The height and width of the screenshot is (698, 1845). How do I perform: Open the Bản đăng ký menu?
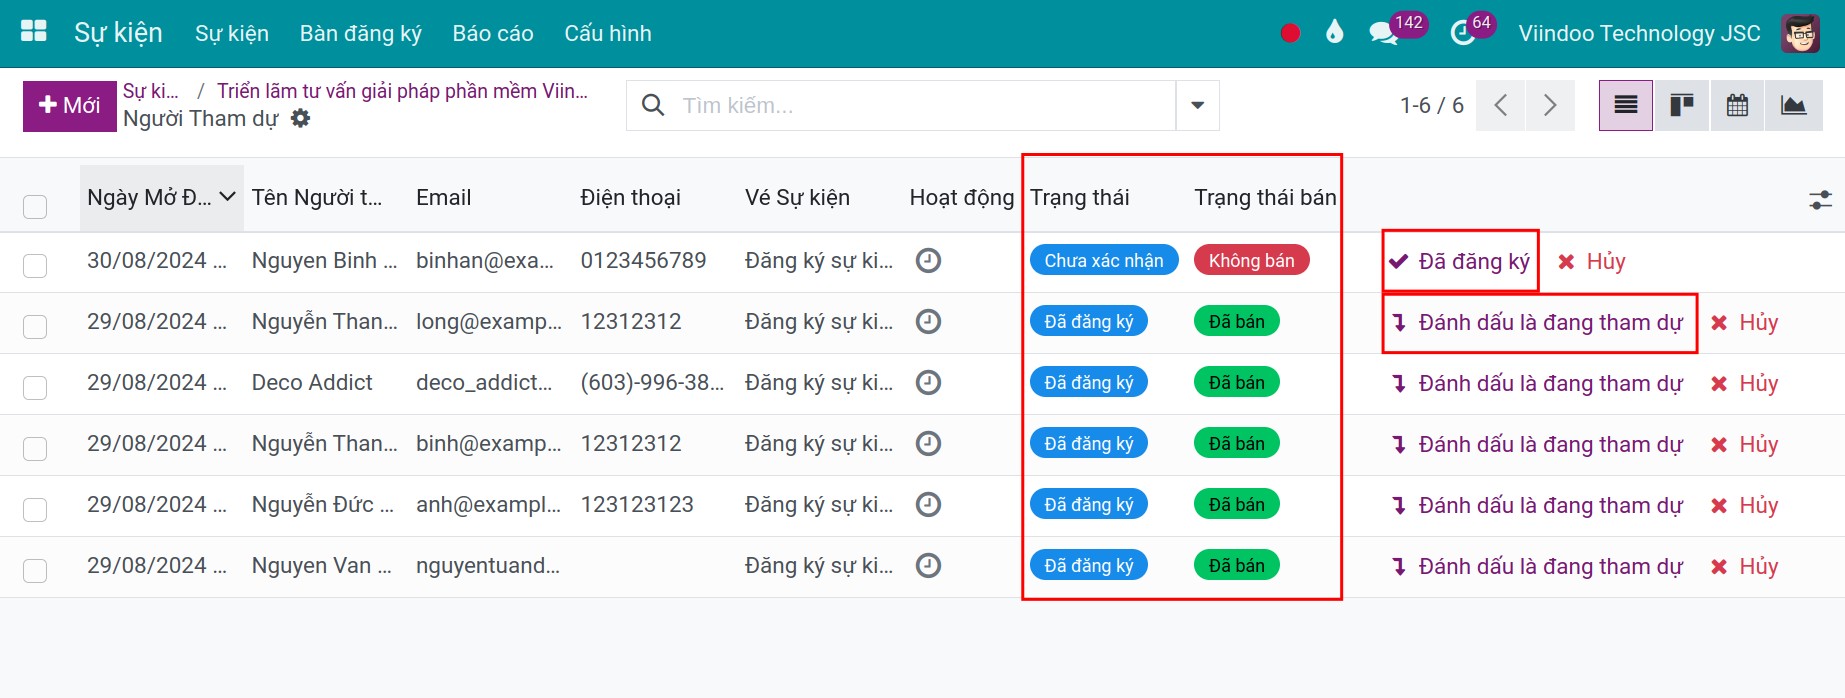coord(361,33)
